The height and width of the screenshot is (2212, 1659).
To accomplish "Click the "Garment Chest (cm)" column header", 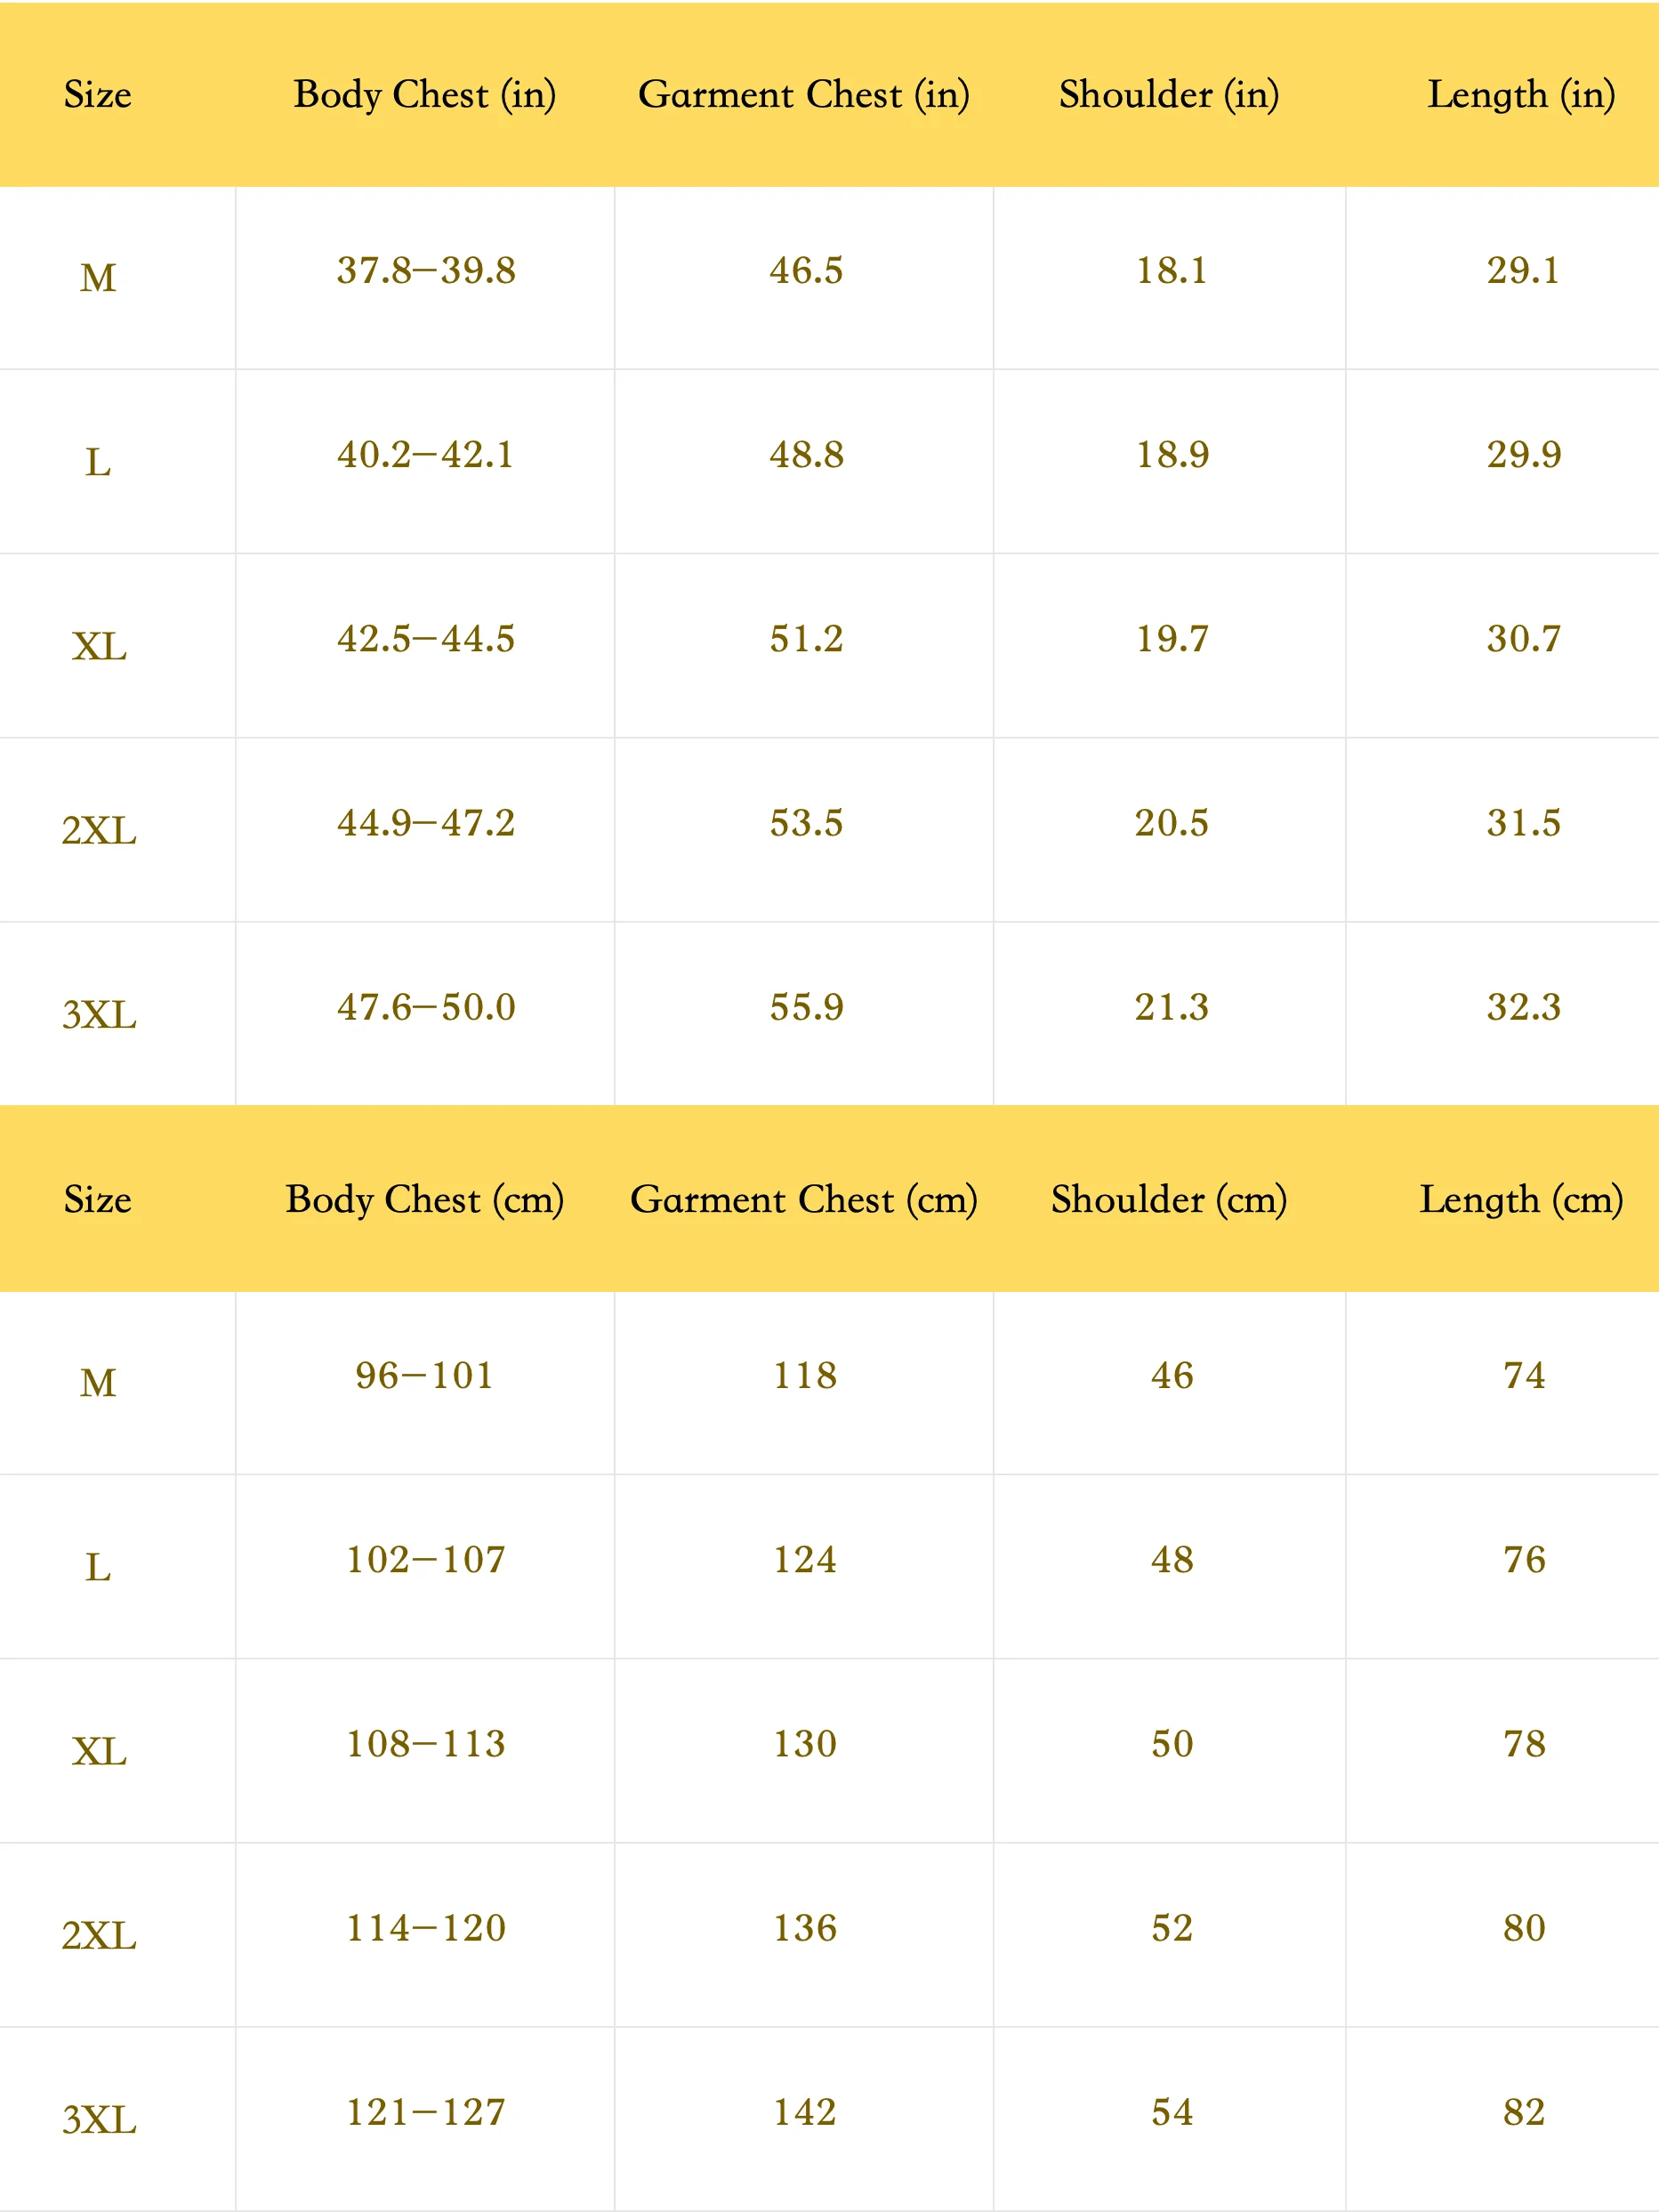I will 804,1200.
